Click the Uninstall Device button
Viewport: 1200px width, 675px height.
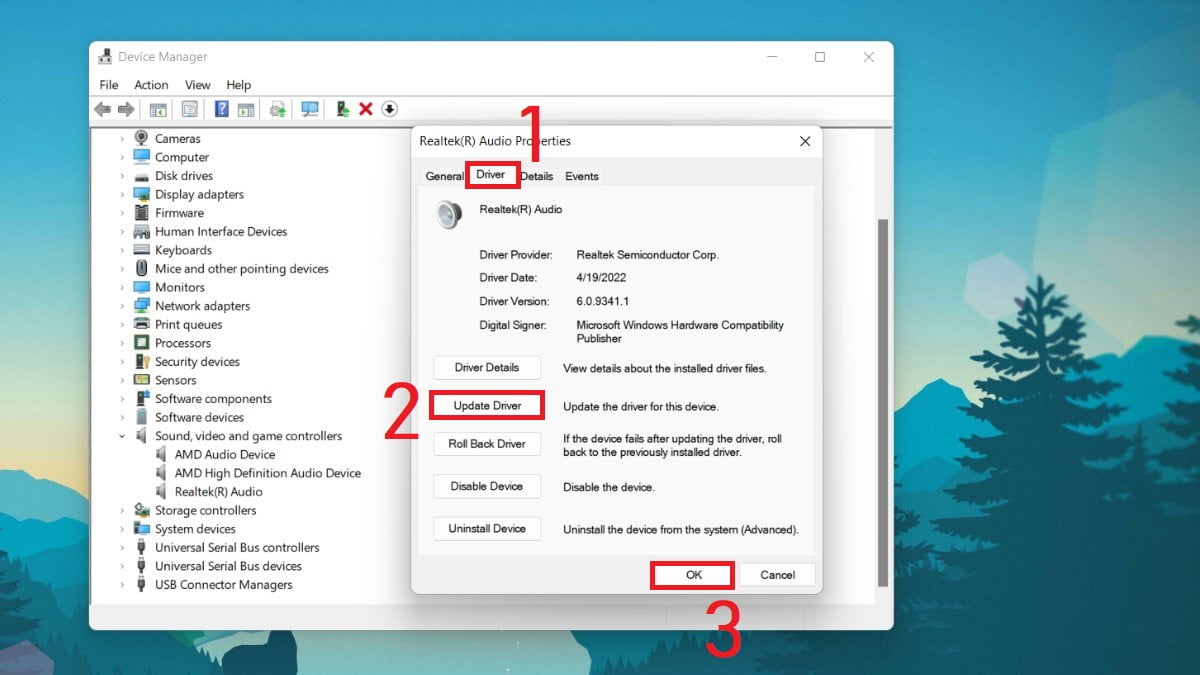tap(487, 529)
